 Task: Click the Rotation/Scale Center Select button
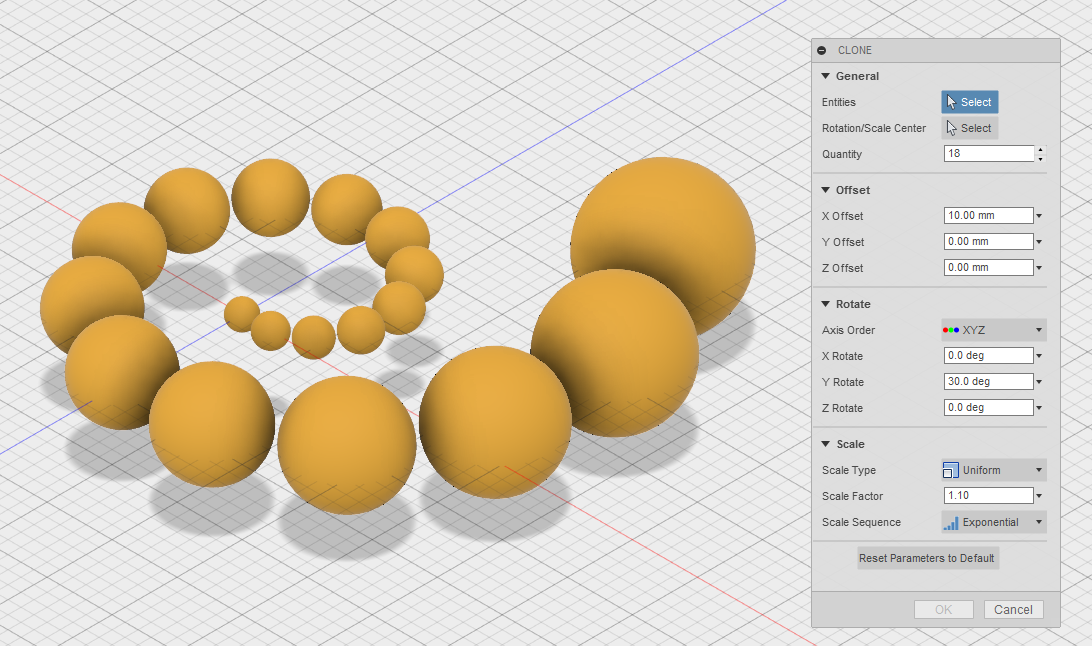coord(969,128)
